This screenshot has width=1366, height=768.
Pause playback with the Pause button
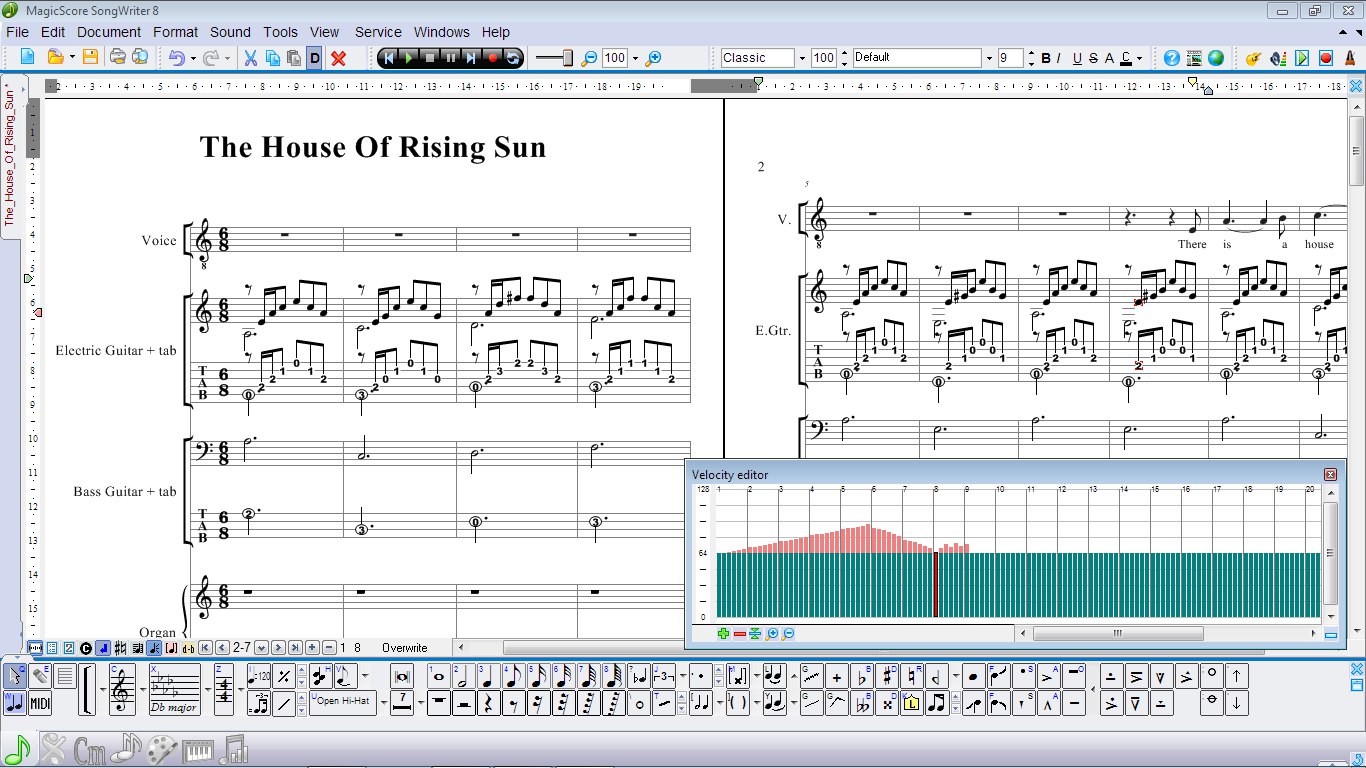click(x=451, y=58)
